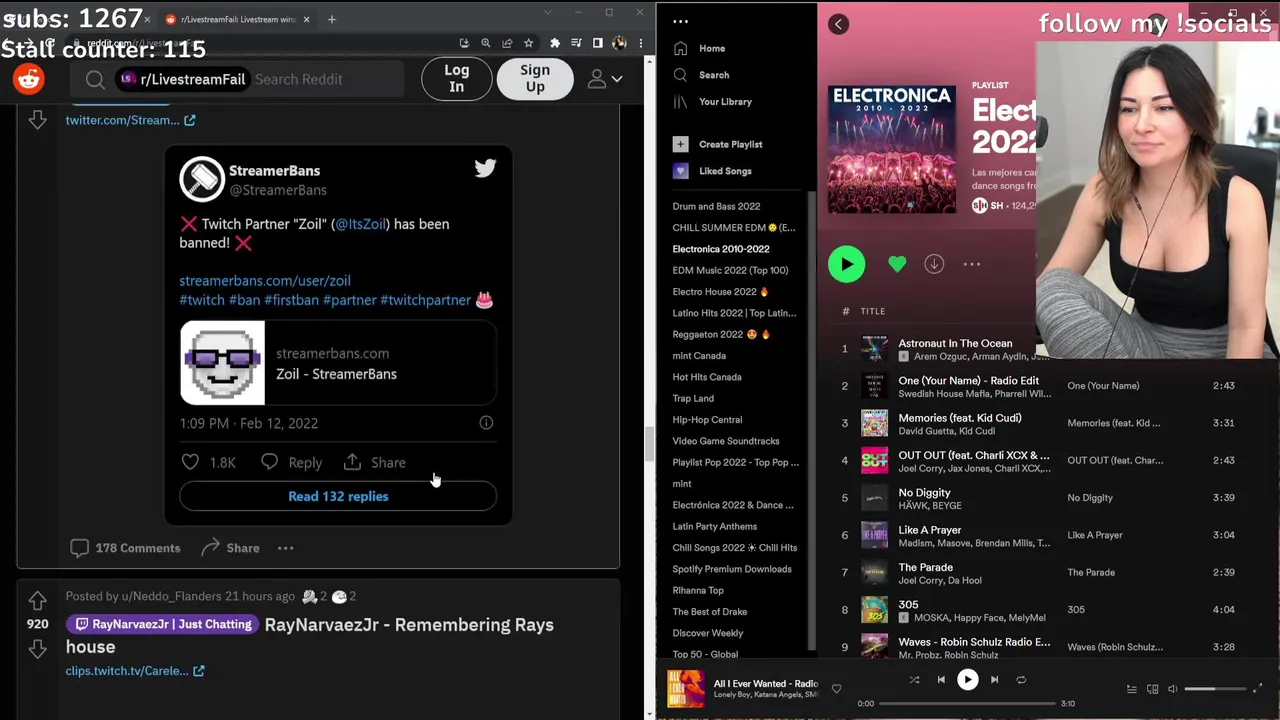The image size is (1280, 720).
Task: Seek on the Spotify song progress bar
Action: click(x=967, y=703)
